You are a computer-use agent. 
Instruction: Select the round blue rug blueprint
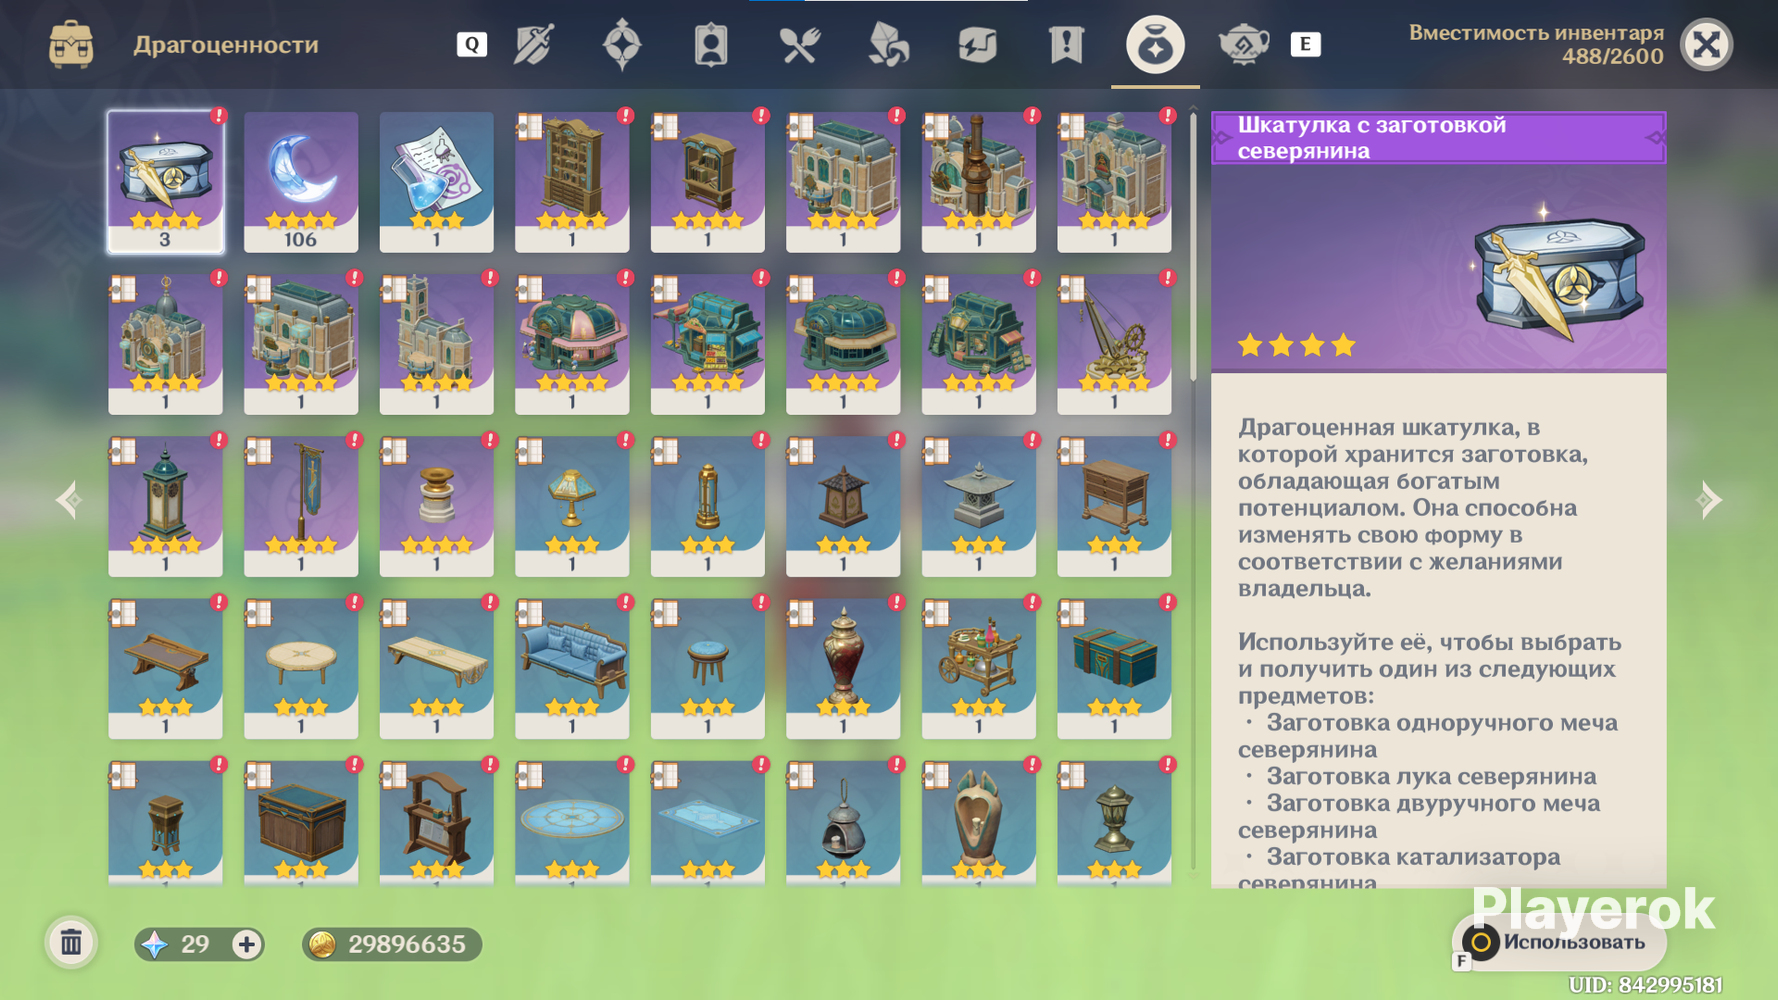tap(572, 823)
